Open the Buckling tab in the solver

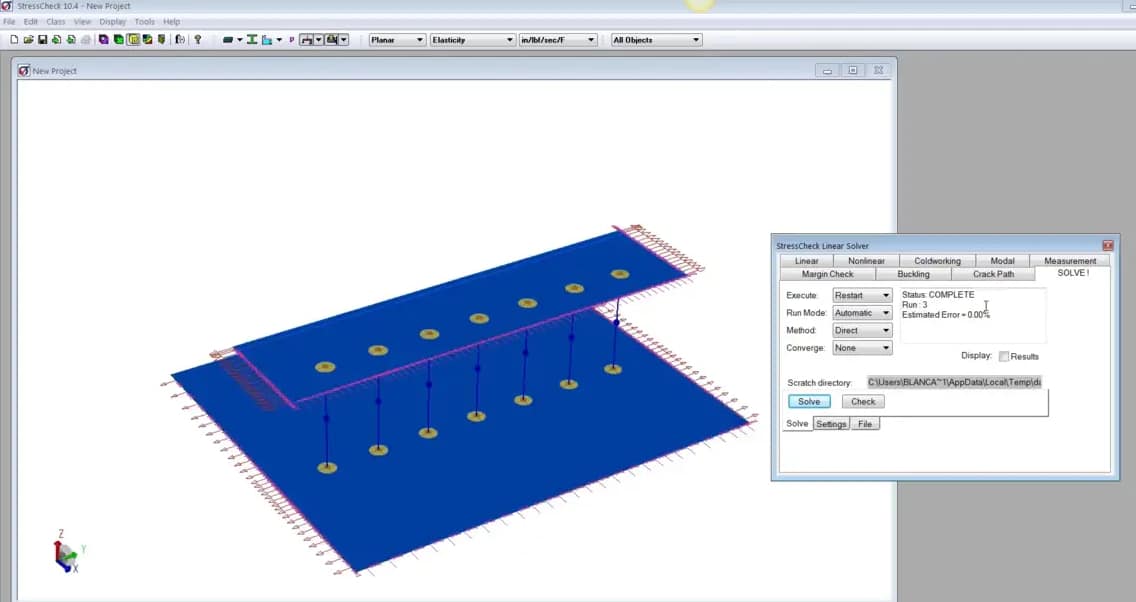point(915,273)
